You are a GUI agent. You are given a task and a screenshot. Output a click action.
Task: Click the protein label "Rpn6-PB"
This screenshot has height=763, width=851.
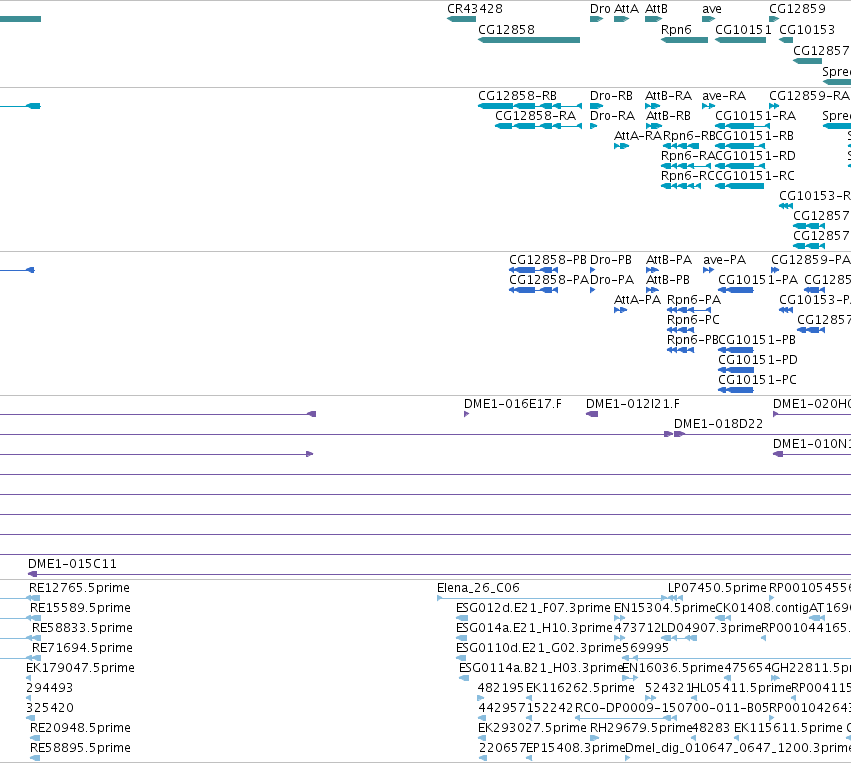coord(693,340)
